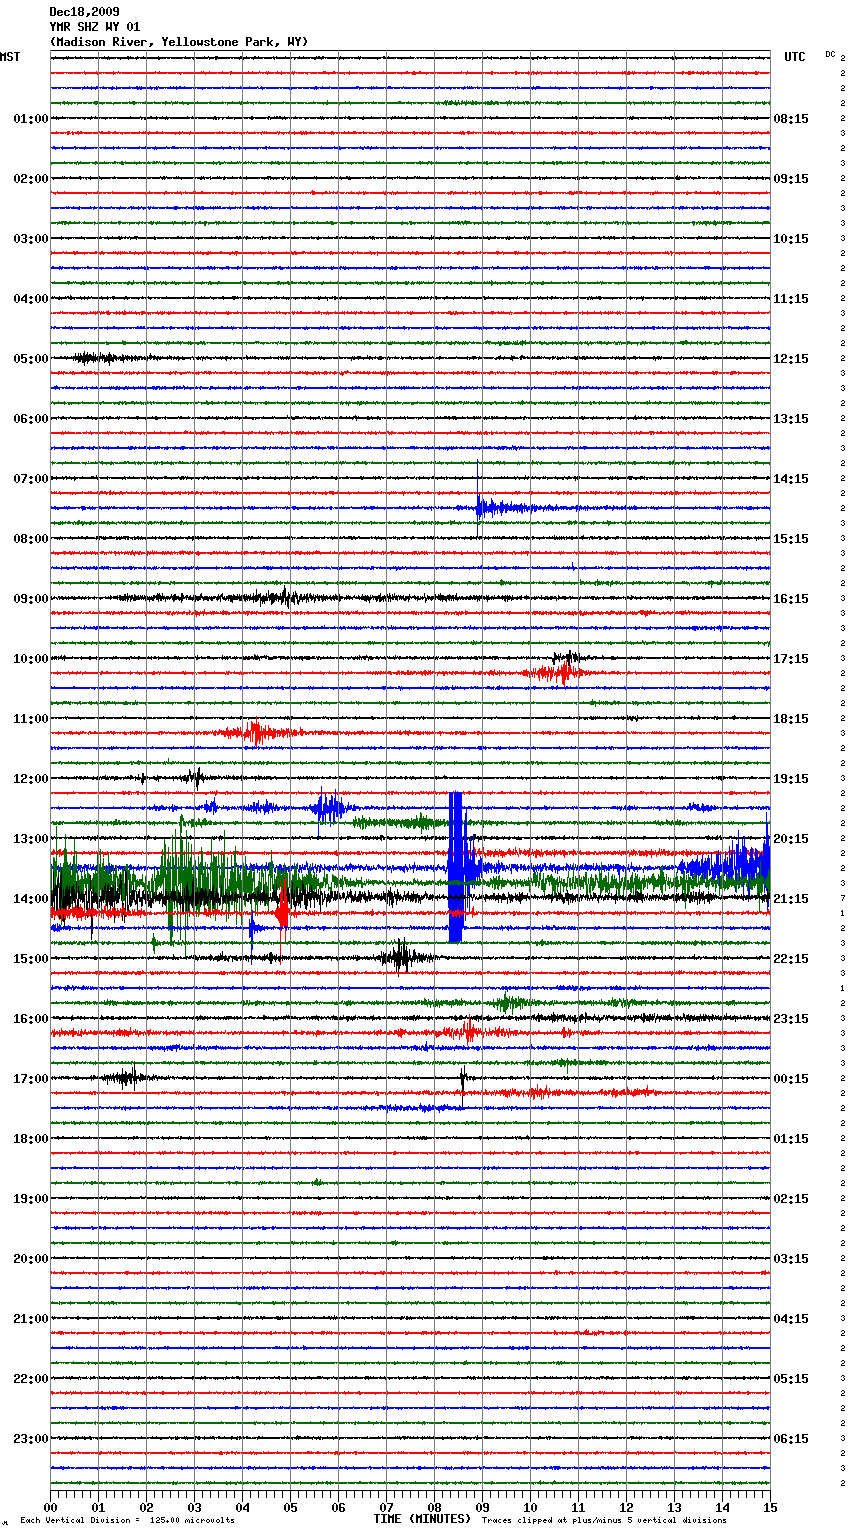Screen dimensions: 850x1534
Task: Select the 02:00 MST time label
Action: pyautogui.click(x=31, y=179)
